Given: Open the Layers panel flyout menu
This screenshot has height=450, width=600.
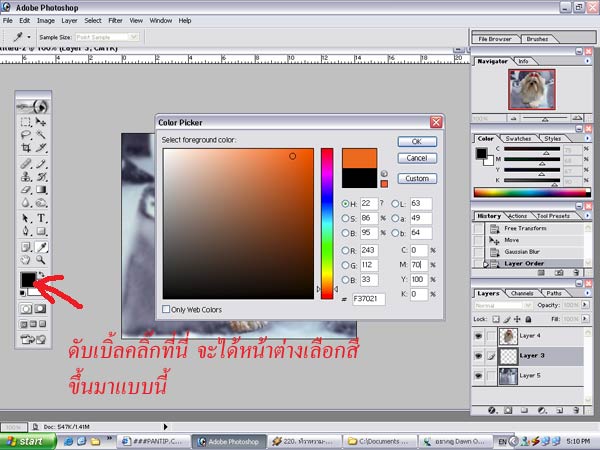Looking at the screenshot, I should click(x=588, y=293).
